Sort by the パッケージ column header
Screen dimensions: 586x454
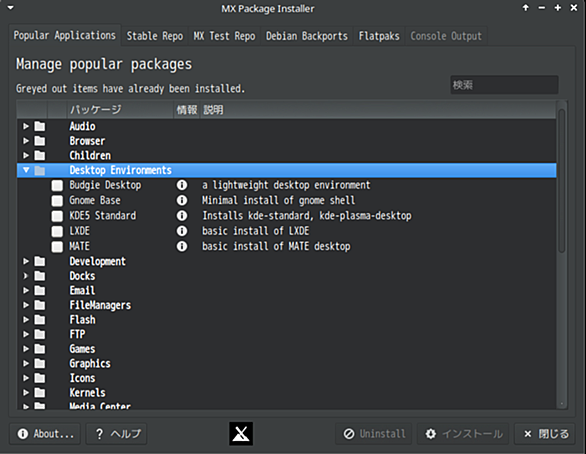point(120,110)
